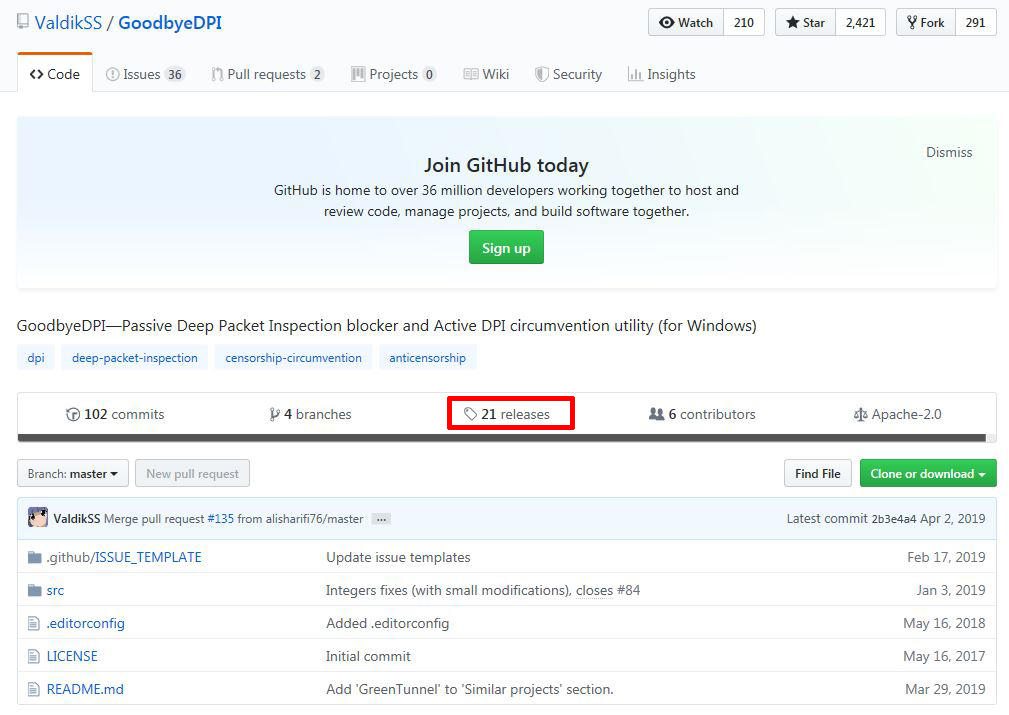Open the 291 forks count

pos(976,23)
